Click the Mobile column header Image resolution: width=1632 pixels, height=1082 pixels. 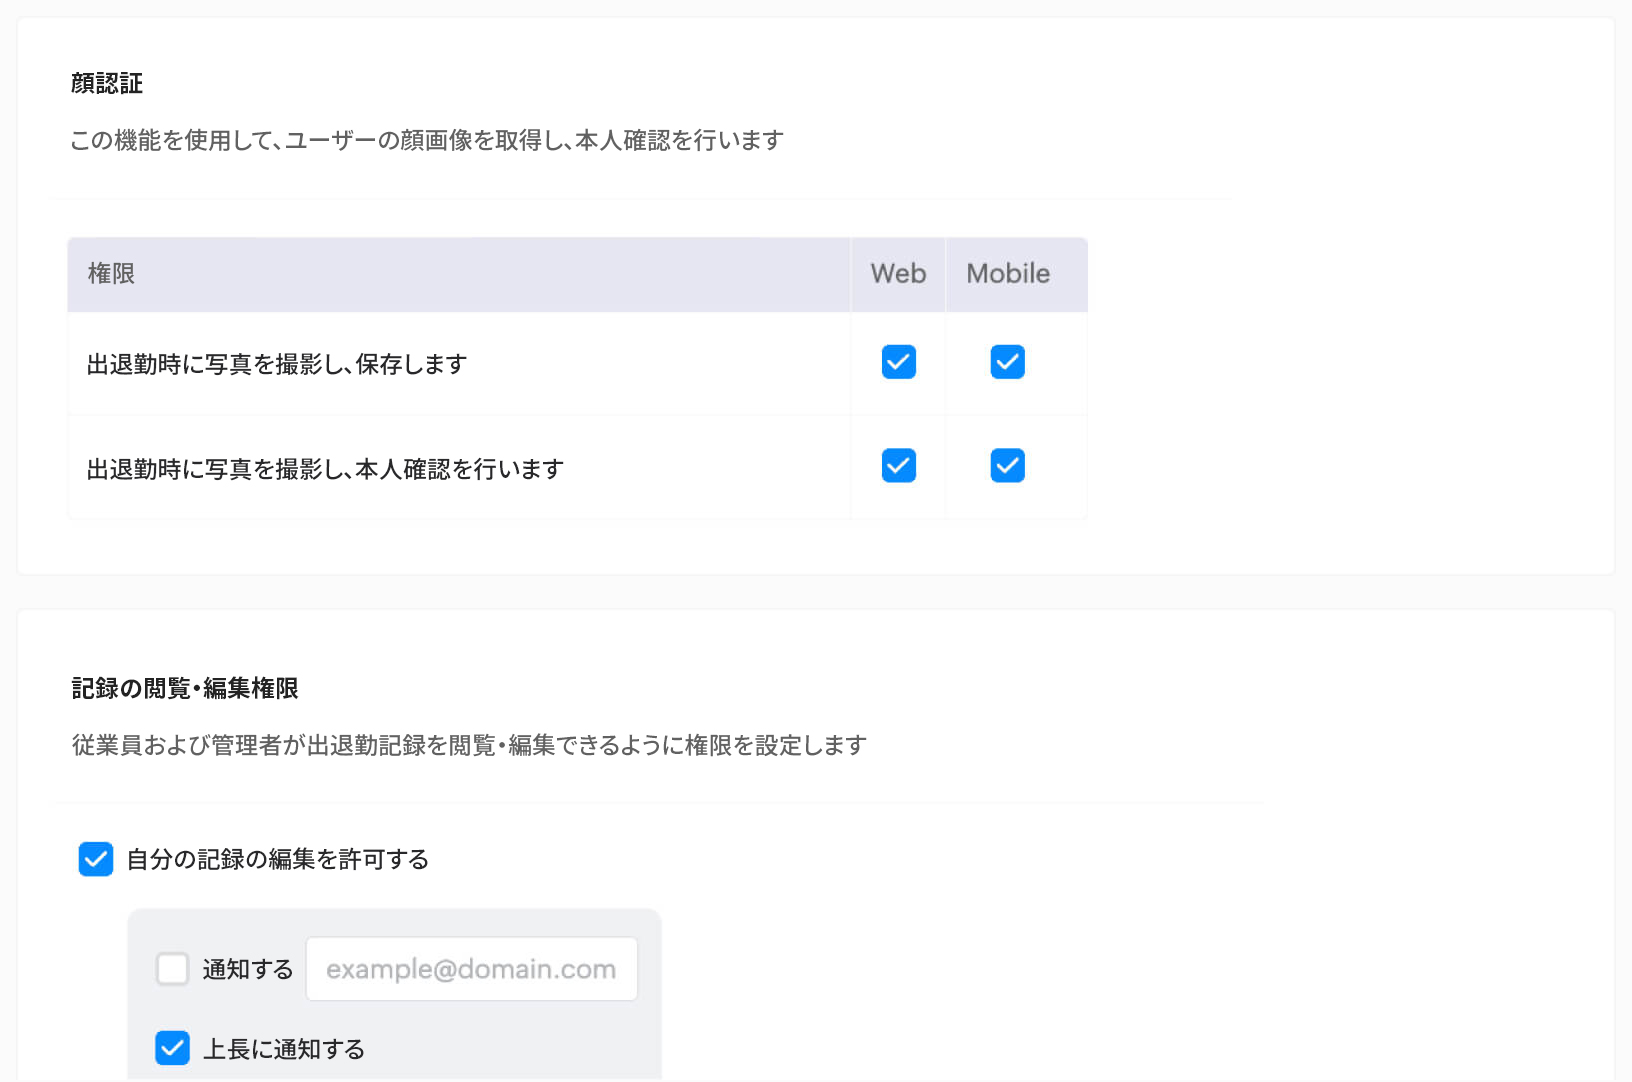click(1007, 273)
